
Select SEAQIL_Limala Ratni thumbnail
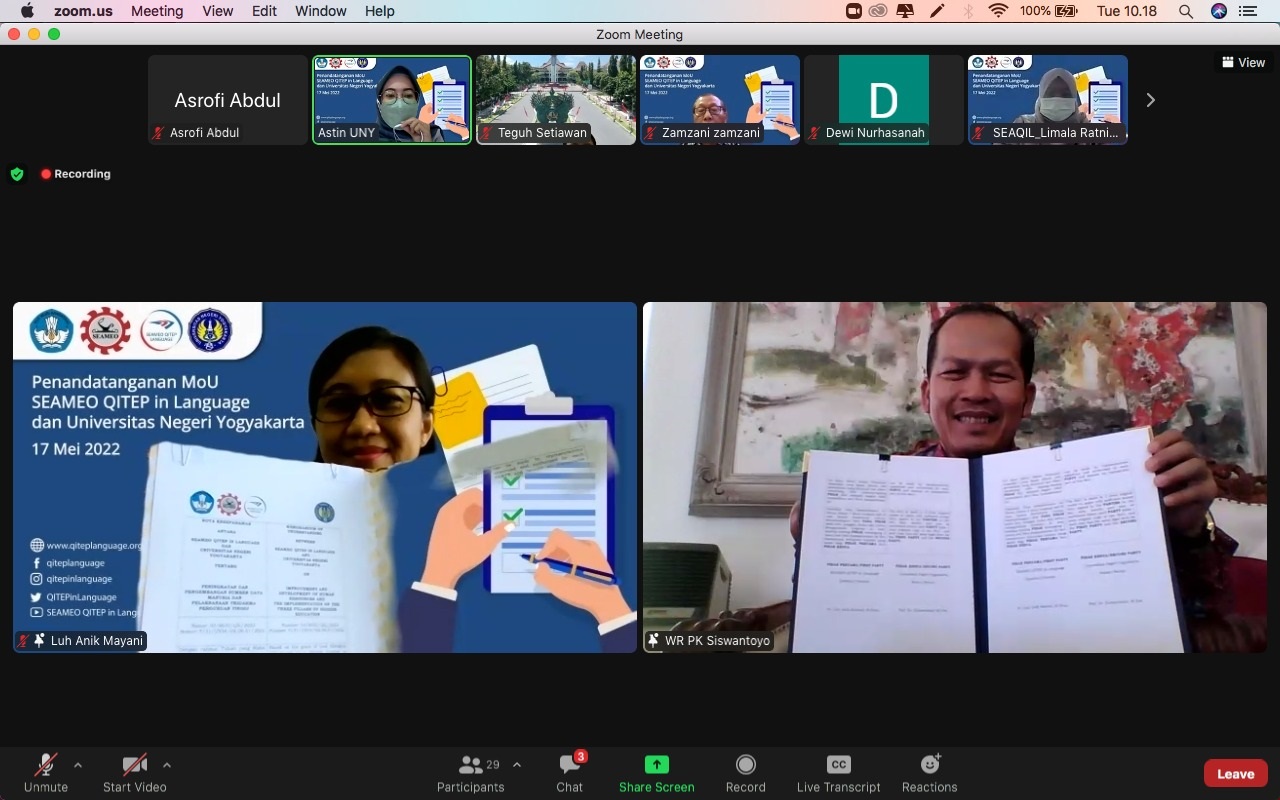tap(1048, 100)
